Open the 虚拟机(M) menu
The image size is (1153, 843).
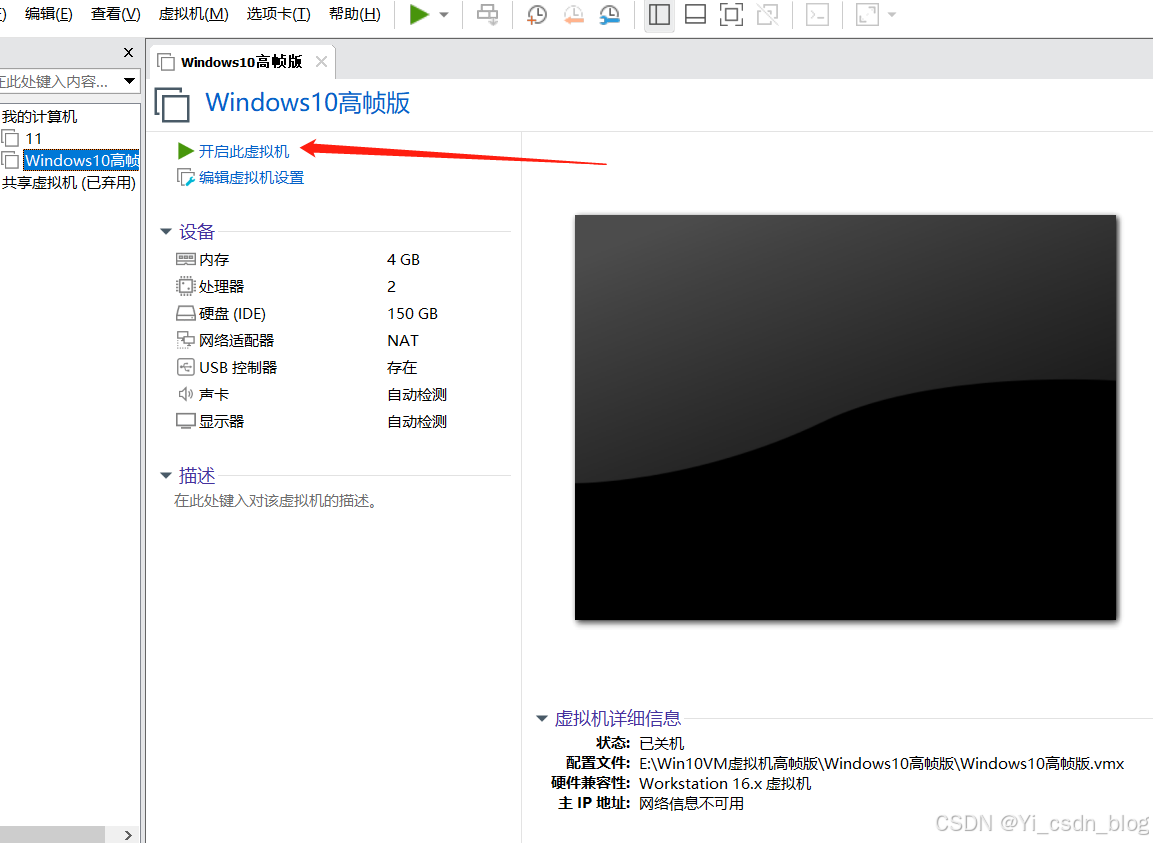pyautogui.click(x=193, y=14)
